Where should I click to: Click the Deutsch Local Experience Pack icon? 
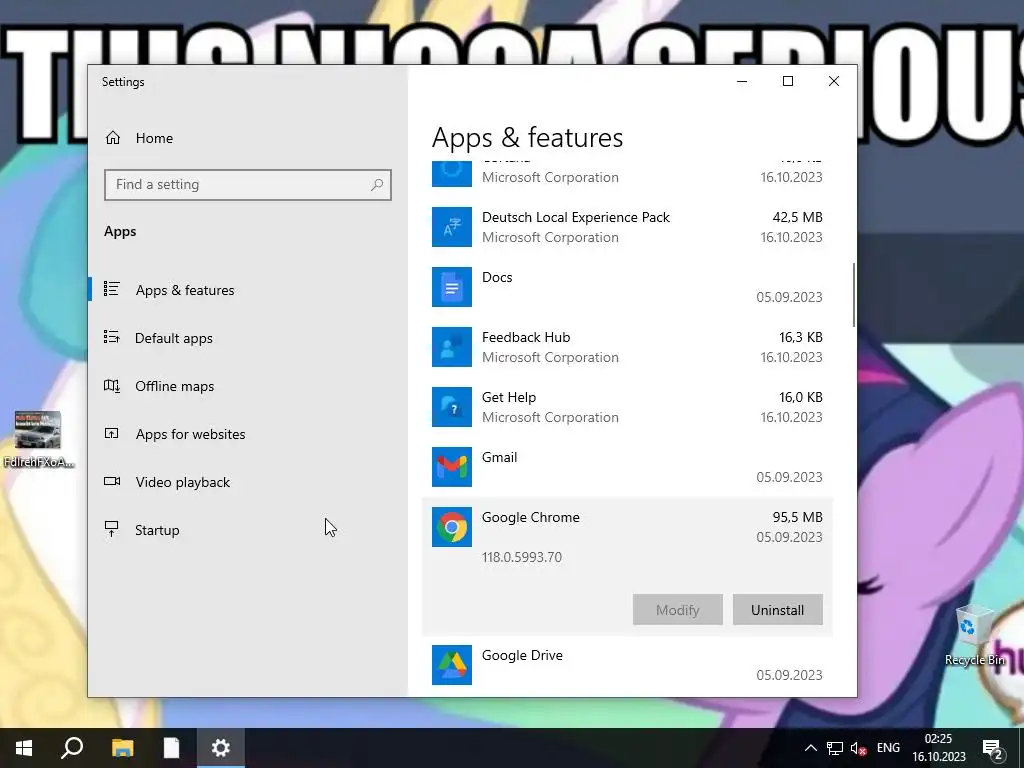coord(452,227)
